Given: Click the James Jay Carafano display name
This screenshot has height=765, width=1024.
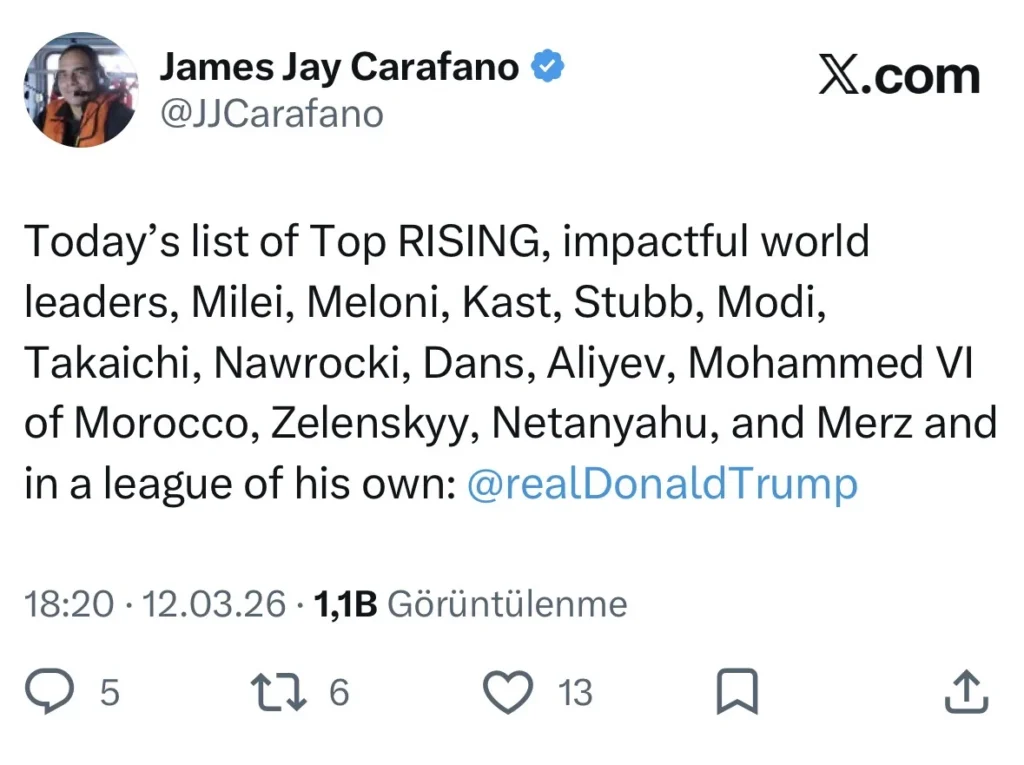Looking at the screenshot, I should 340,67.
